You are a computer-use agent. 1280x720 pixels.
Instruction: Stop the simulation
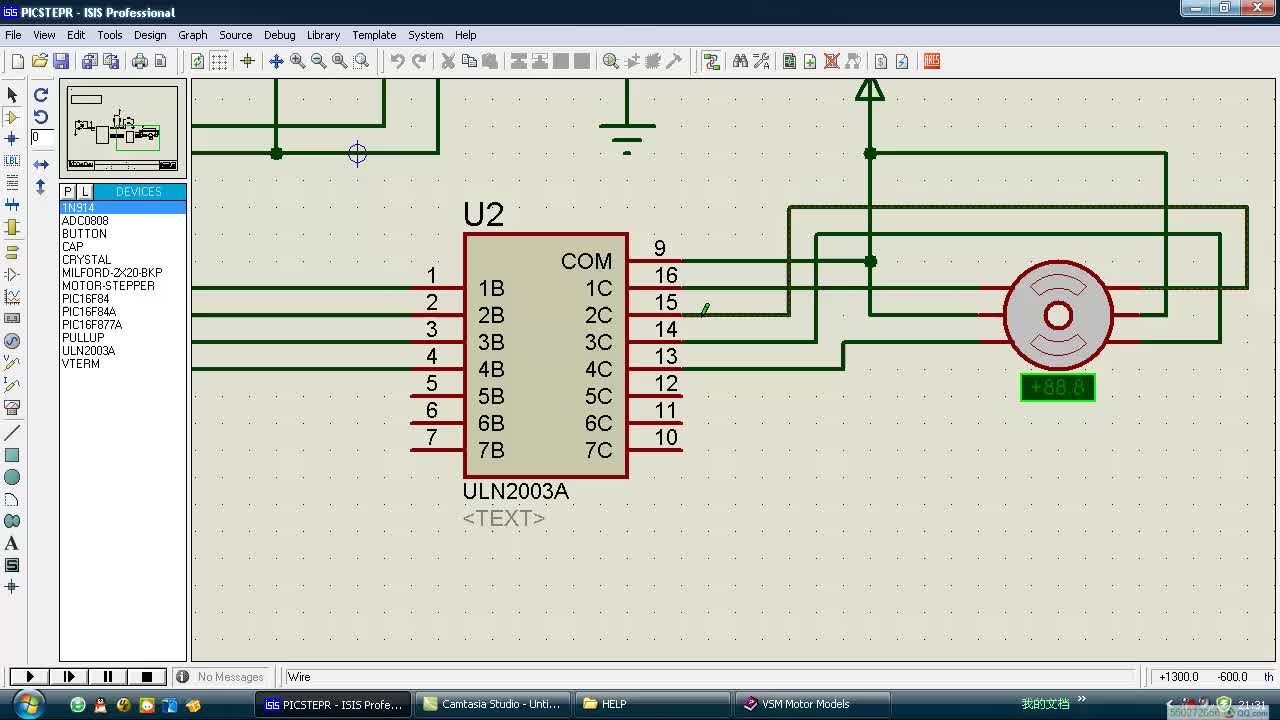pyautogui.click(x=147, y=677)
